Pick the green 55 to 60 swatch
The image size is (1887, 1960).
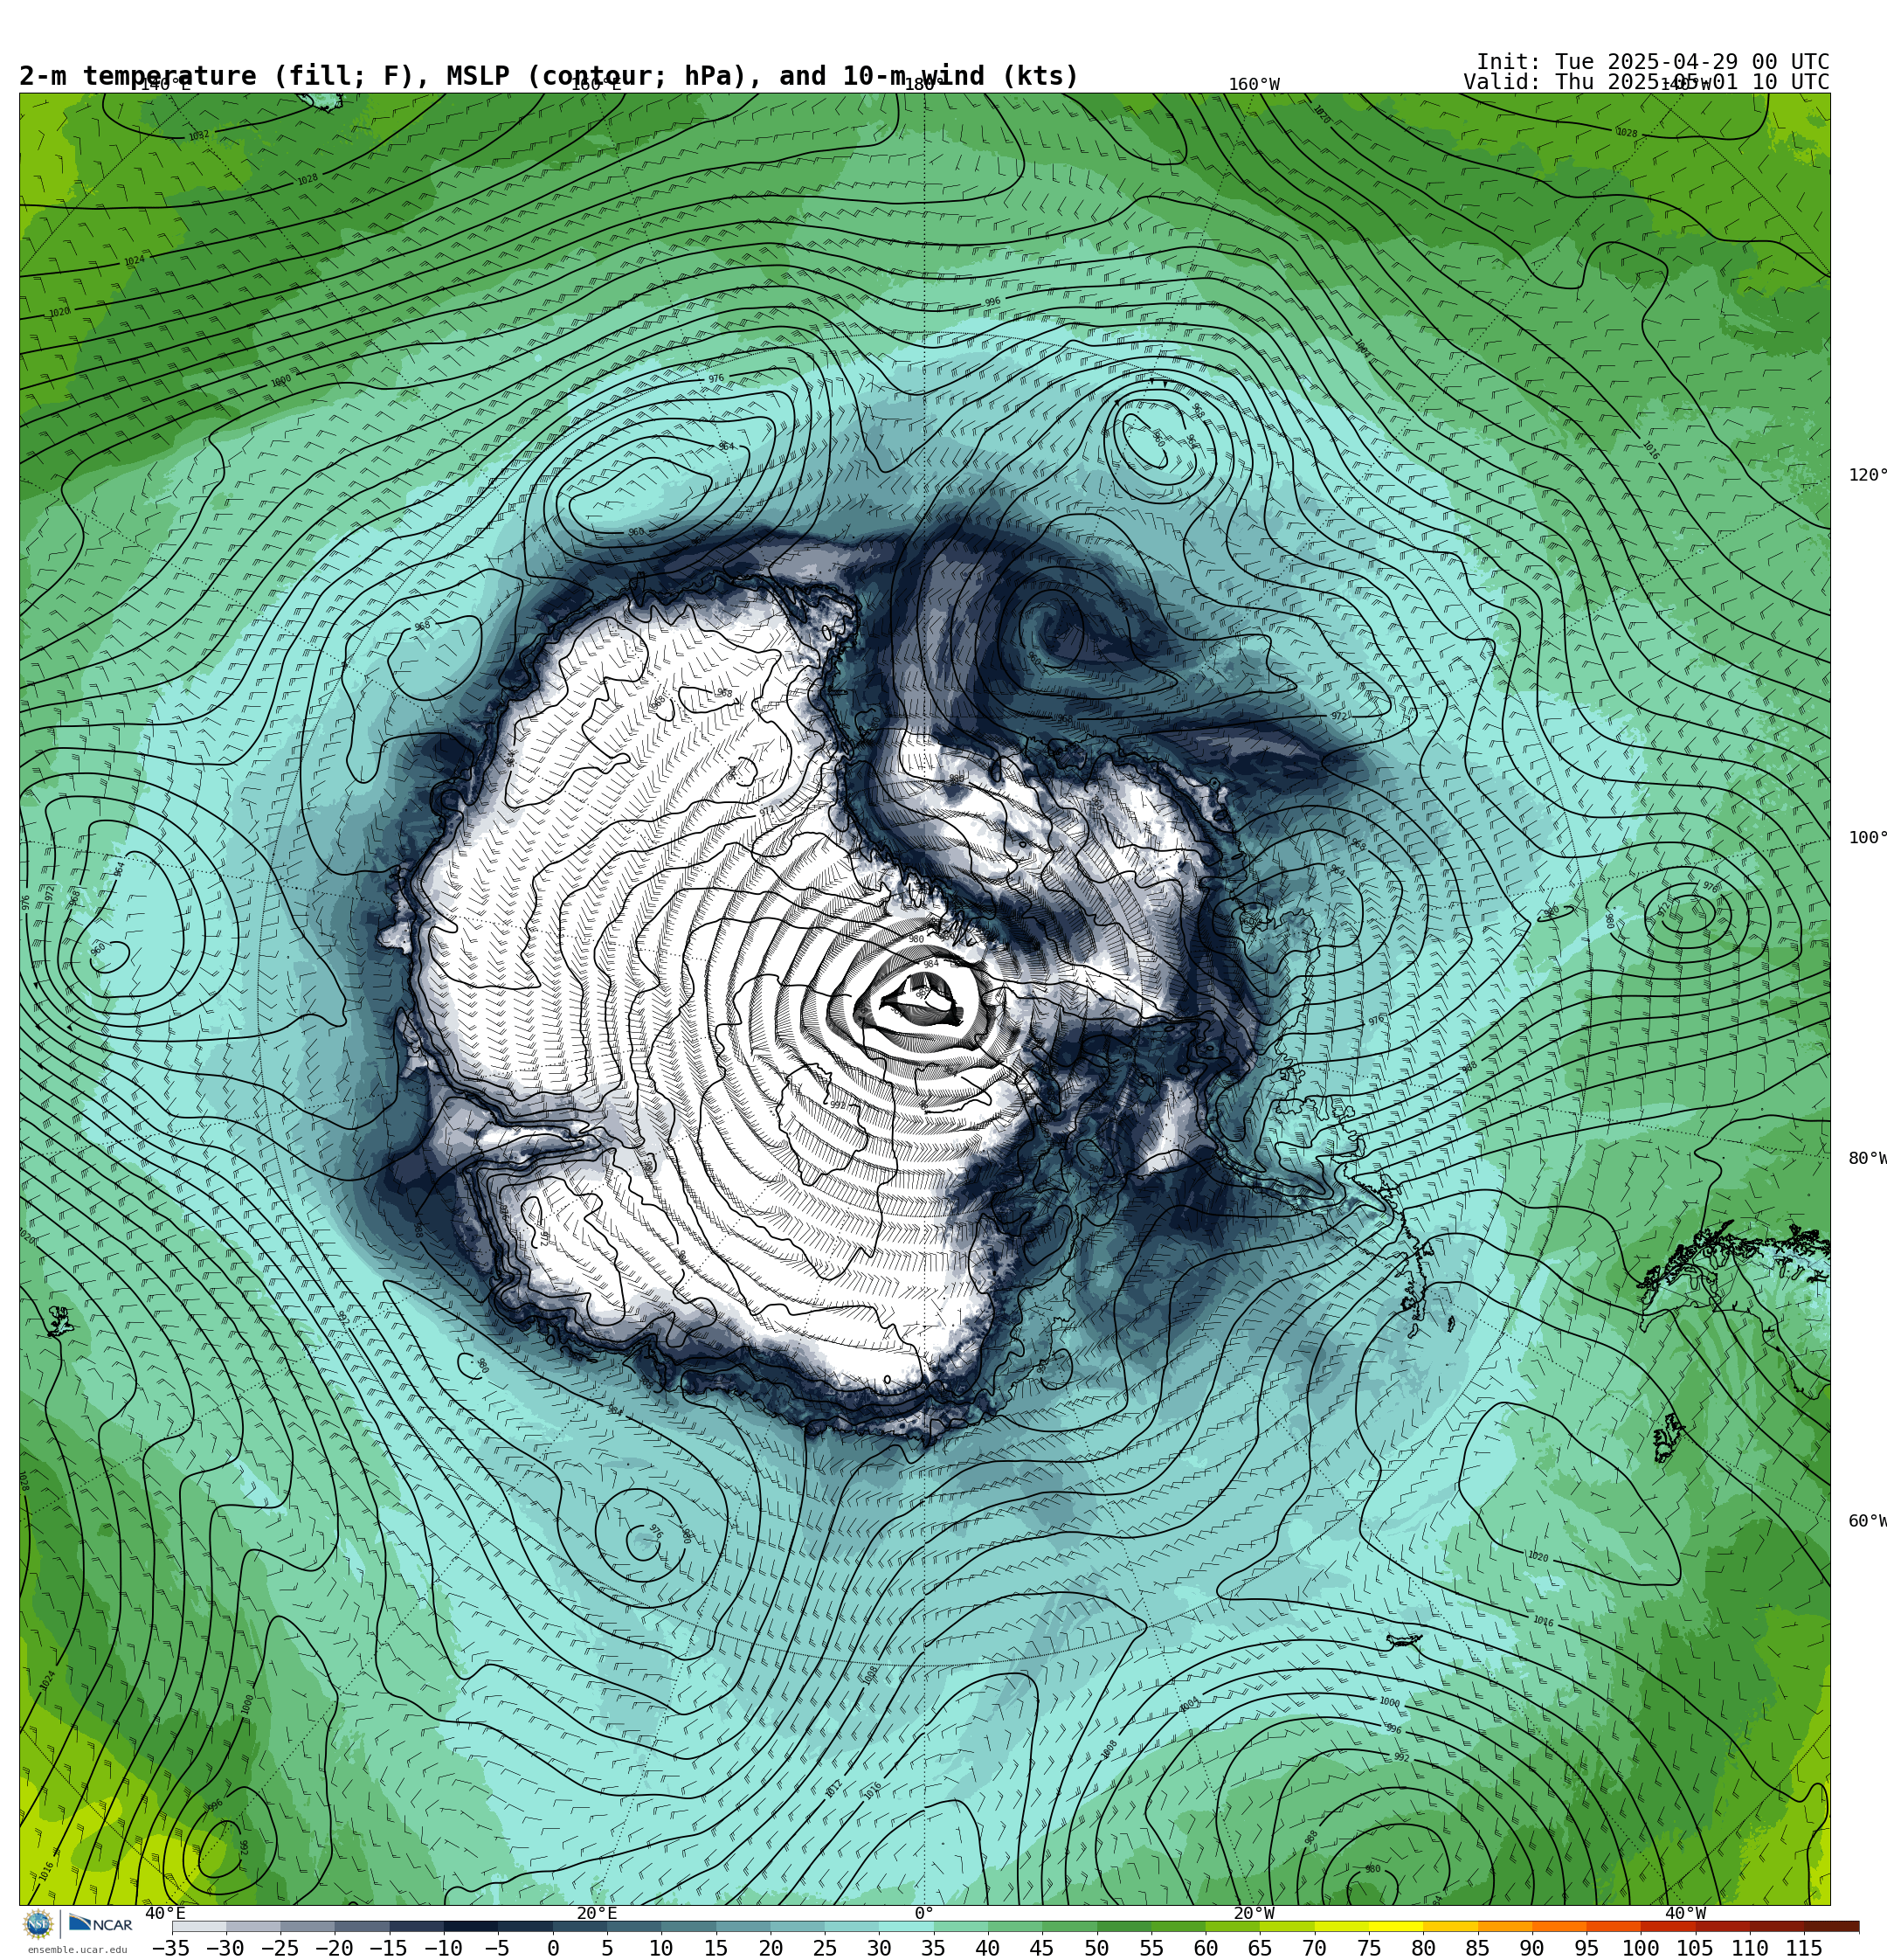pos(1178,1926)
